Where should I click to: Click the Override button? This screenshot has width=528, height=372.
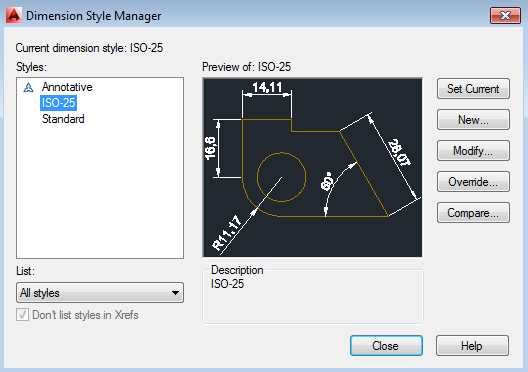click(x=473, y=182)
